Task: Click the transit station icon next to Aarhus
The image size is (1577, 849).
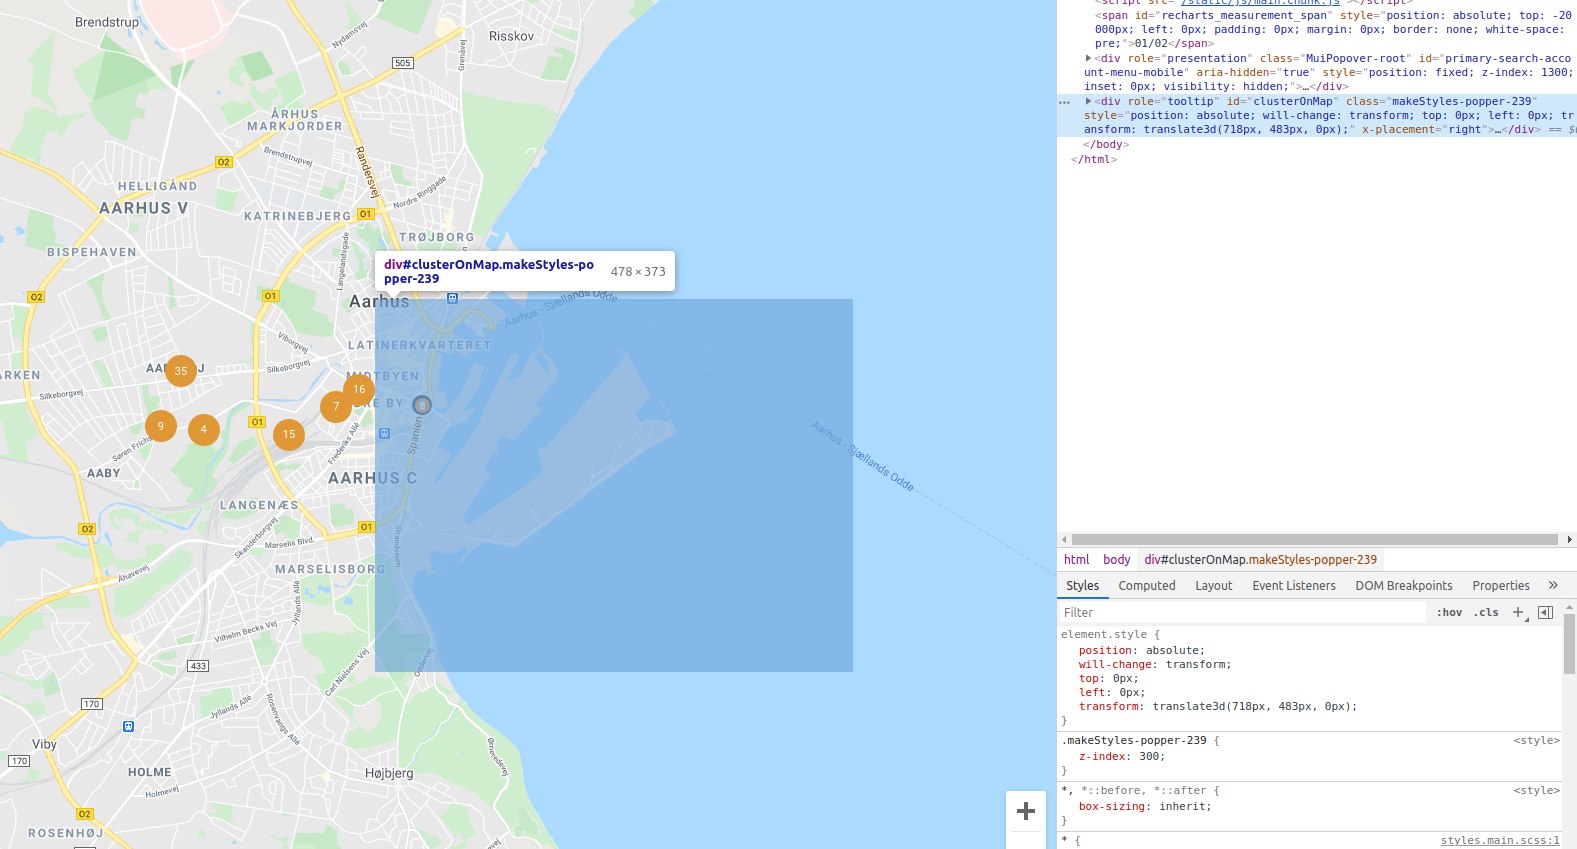Action: pyautogui.click(x=452, y=298)
